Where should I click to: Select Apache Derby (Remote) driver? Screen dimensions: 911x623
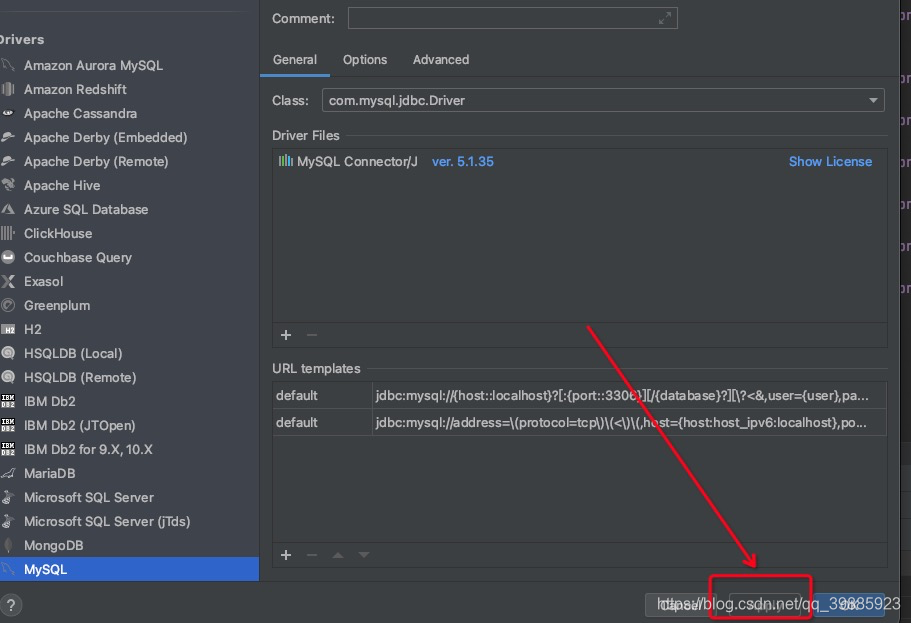pos(129,162)
